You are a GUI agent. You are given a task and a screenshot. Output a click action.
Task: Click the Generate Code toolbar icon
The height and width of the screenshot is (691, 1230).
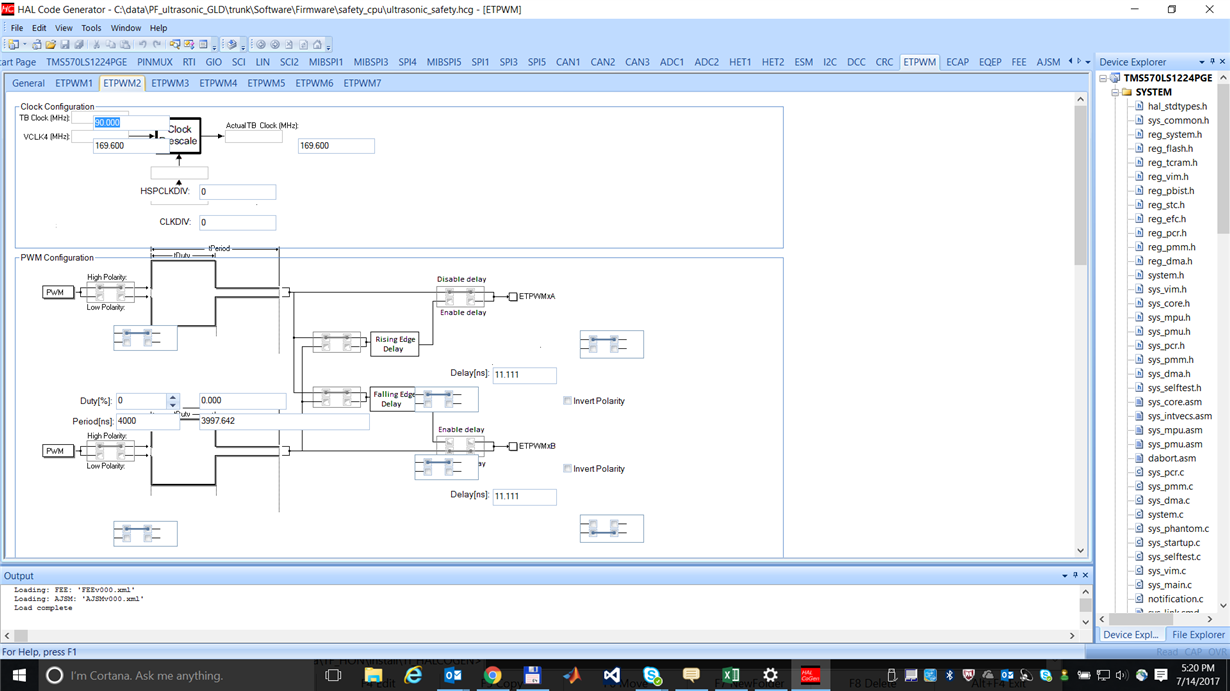pos(231,44)
